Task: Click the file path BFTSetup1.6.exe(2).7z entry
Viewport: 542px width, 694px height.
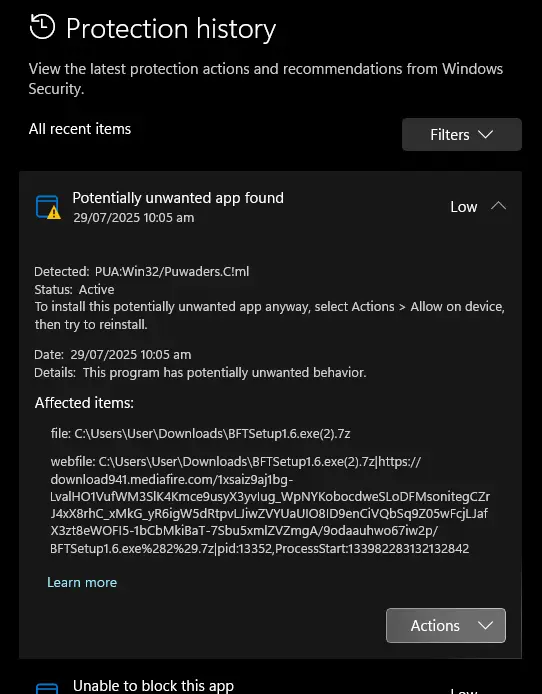Action: coord(200,433)
